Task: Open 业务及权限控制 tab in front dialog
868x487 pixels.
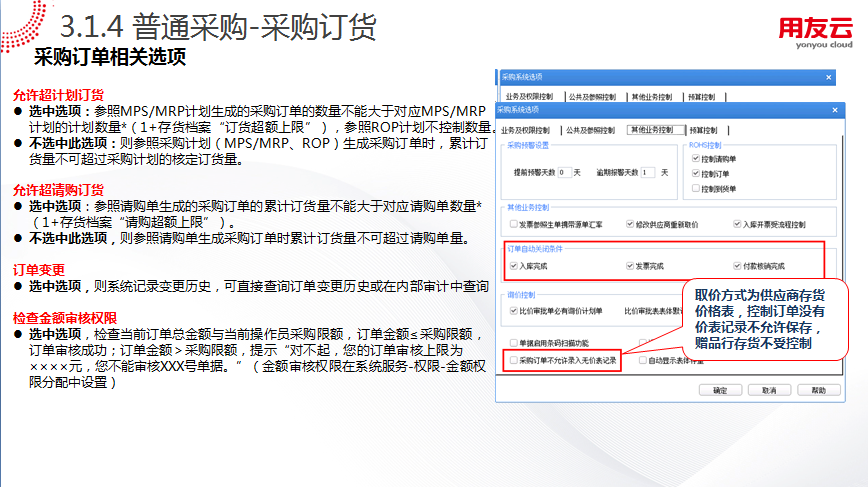Action: [x=526, y=130]
